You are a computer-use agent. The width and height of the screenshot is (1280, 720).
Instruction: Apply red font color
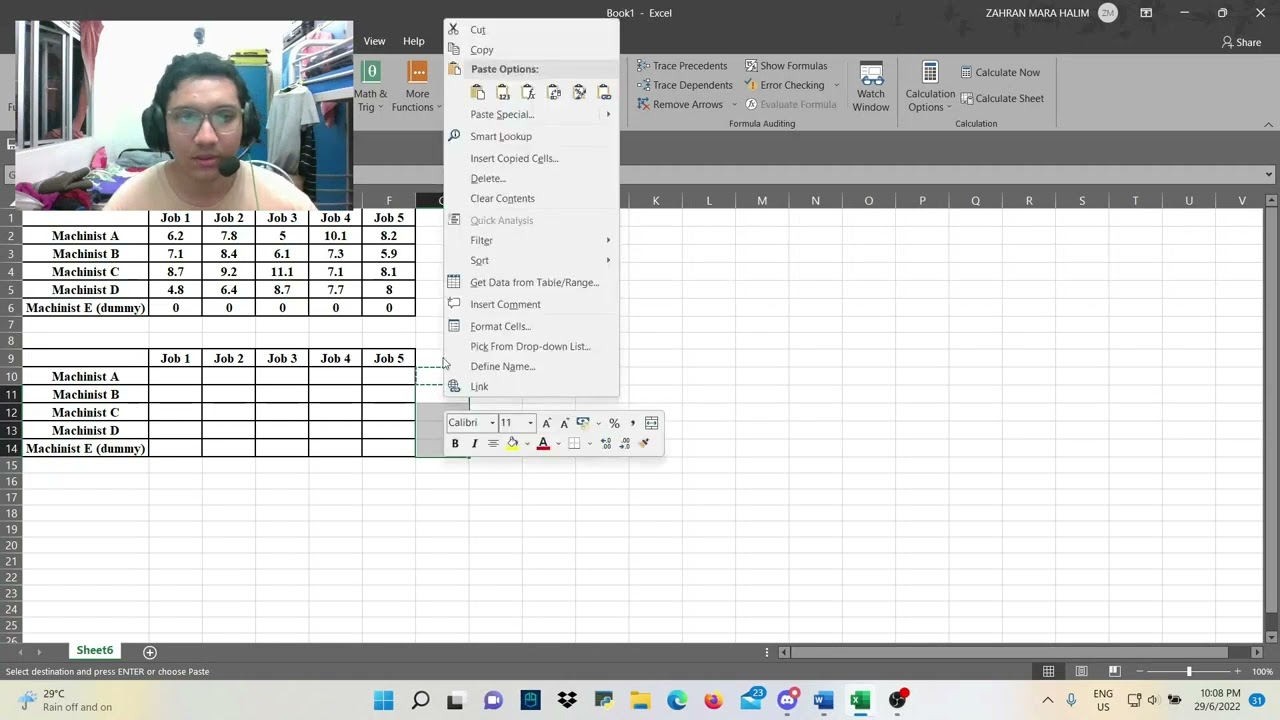543,444
